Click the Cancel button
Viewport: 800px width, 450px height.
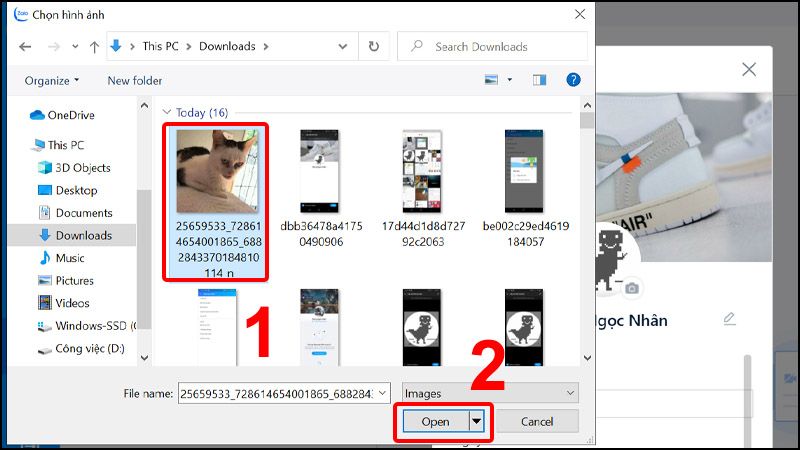(x=538, y=421)
